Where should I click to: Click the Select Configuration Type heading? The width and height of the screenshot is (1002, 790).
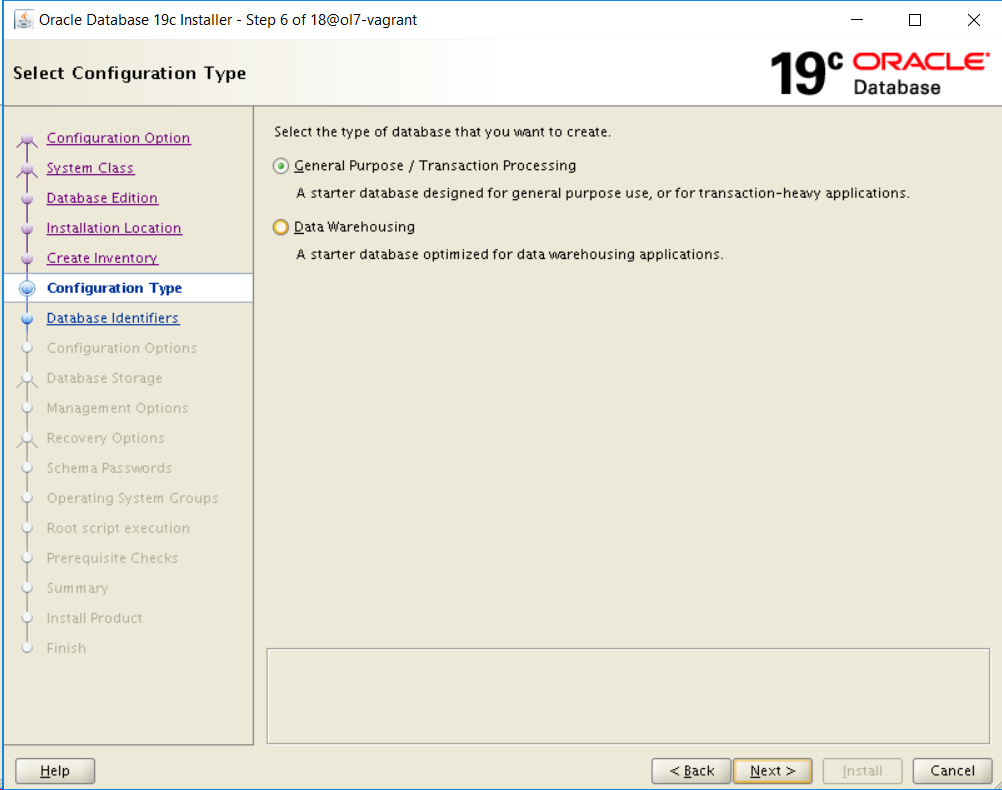(x=130, y=74)
